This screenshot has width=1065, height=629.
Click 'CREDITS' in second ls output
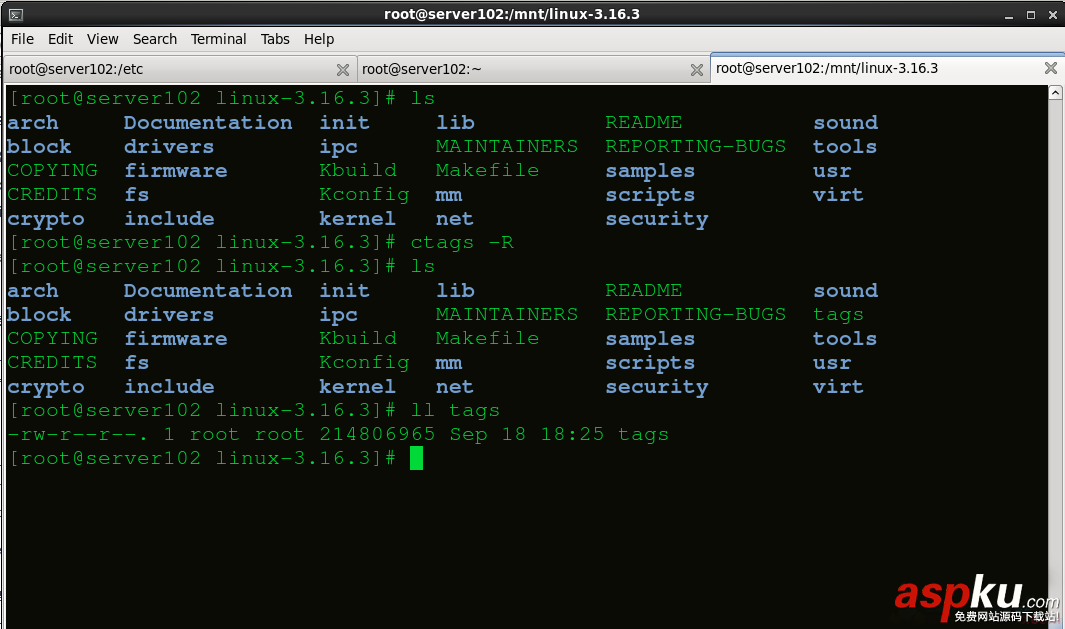click(52, 362)
